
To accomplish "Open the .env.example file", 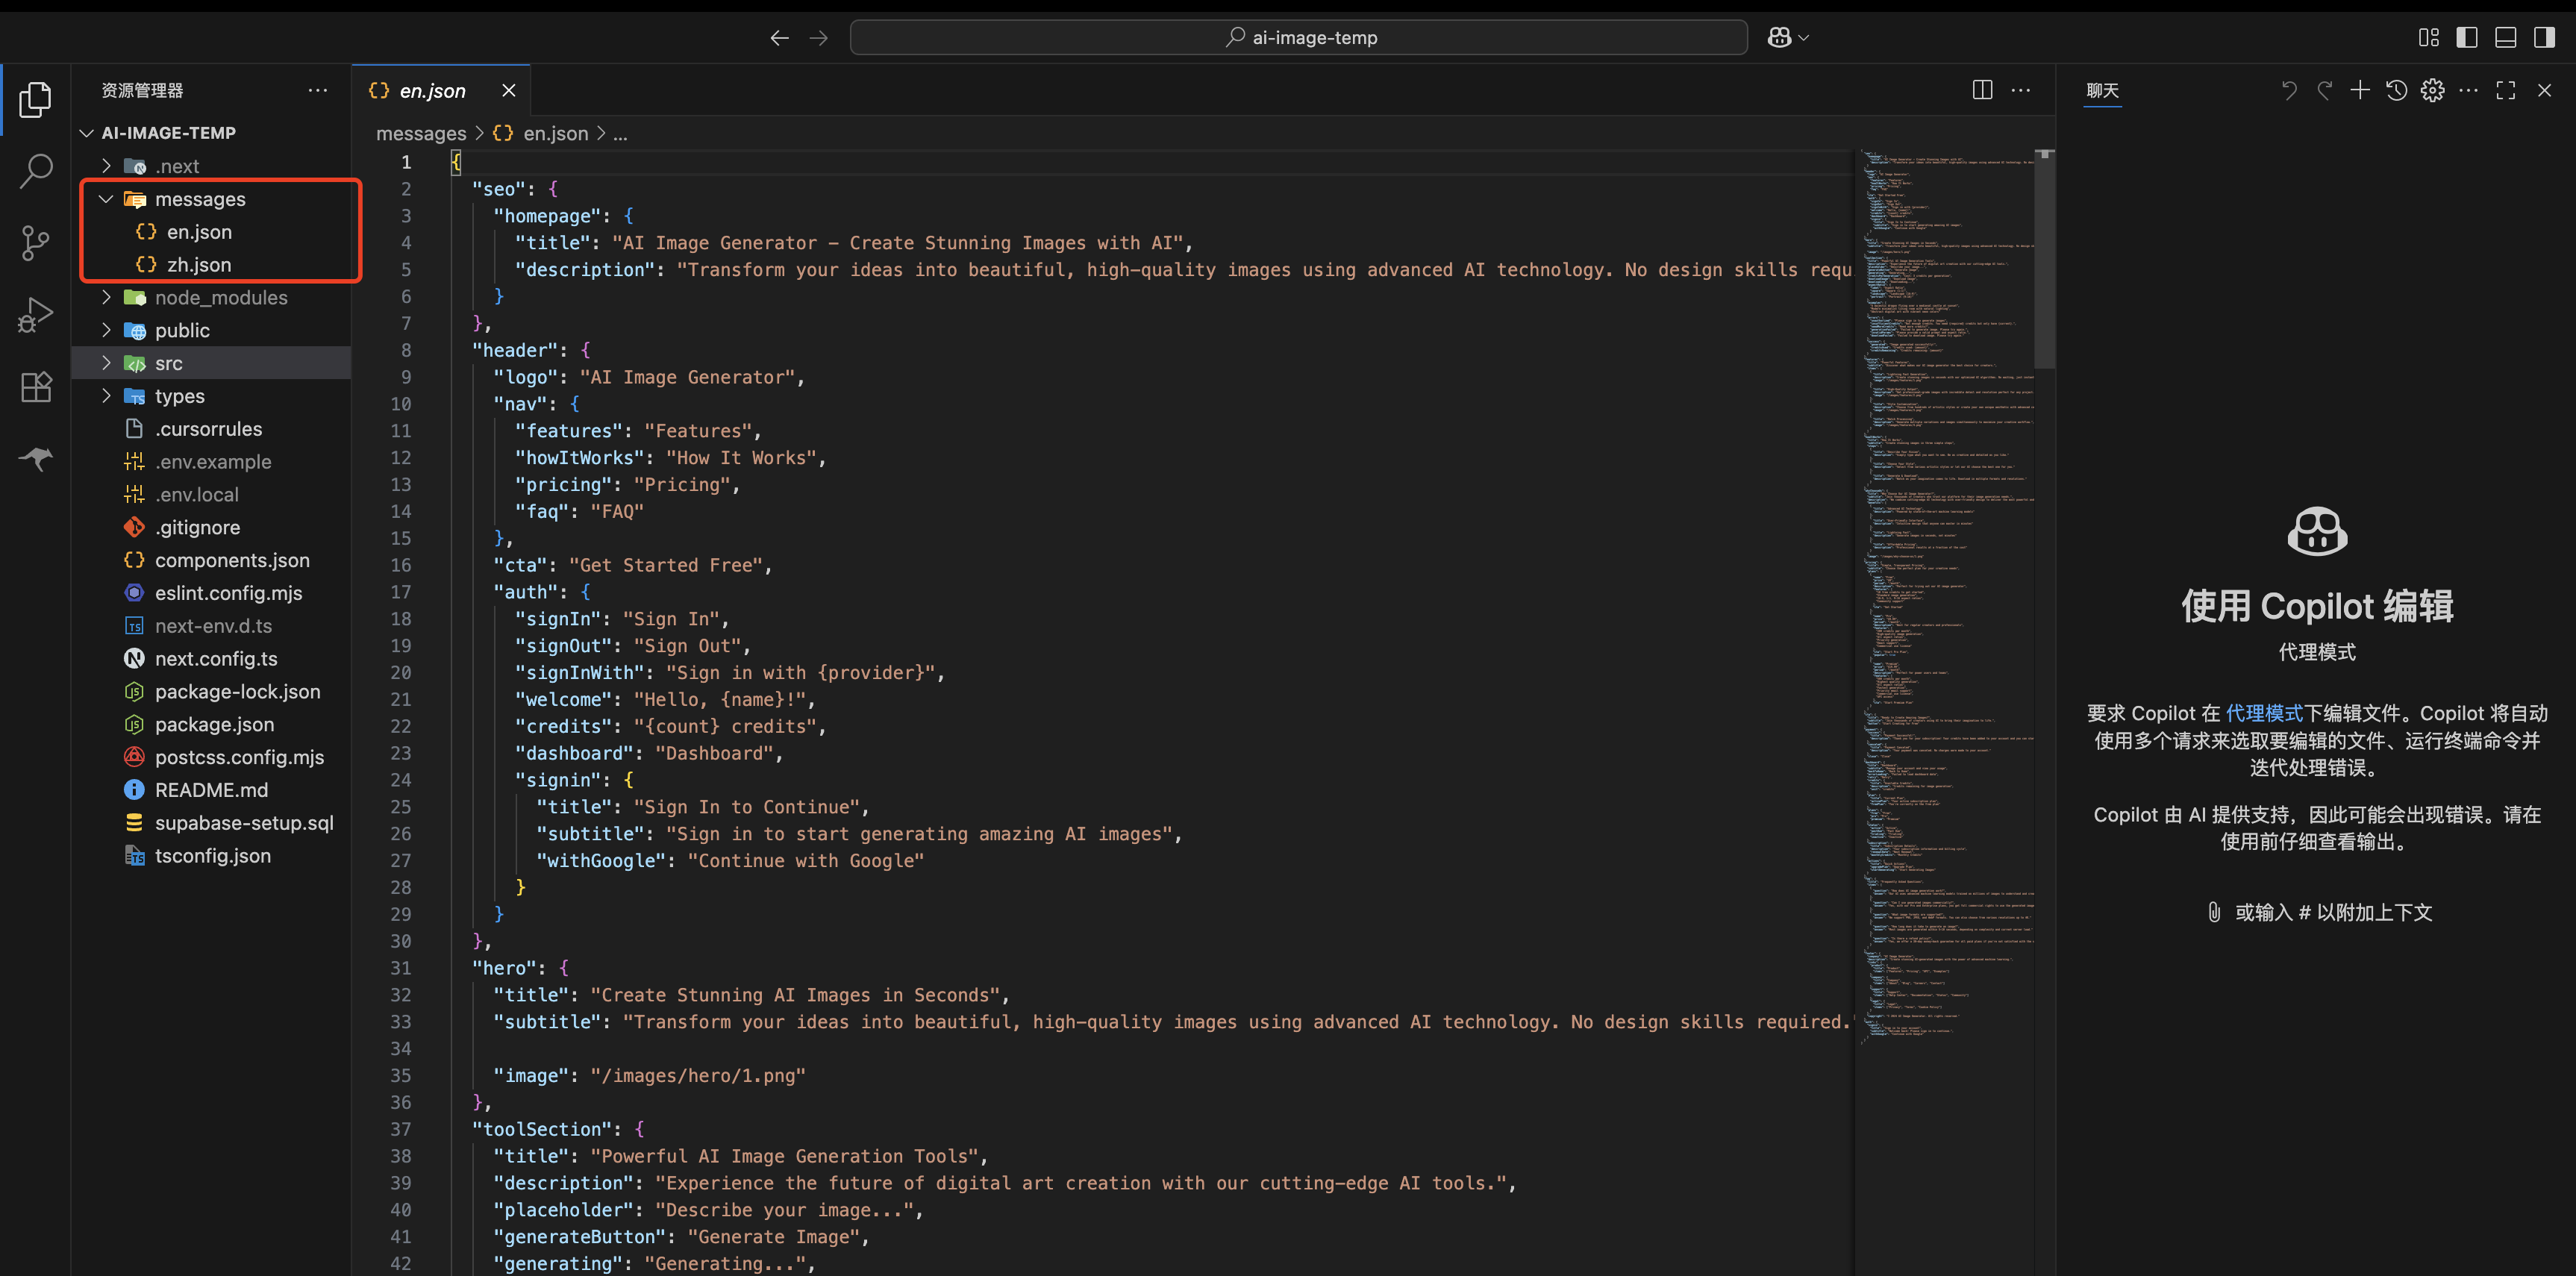I will pos(213,462).
